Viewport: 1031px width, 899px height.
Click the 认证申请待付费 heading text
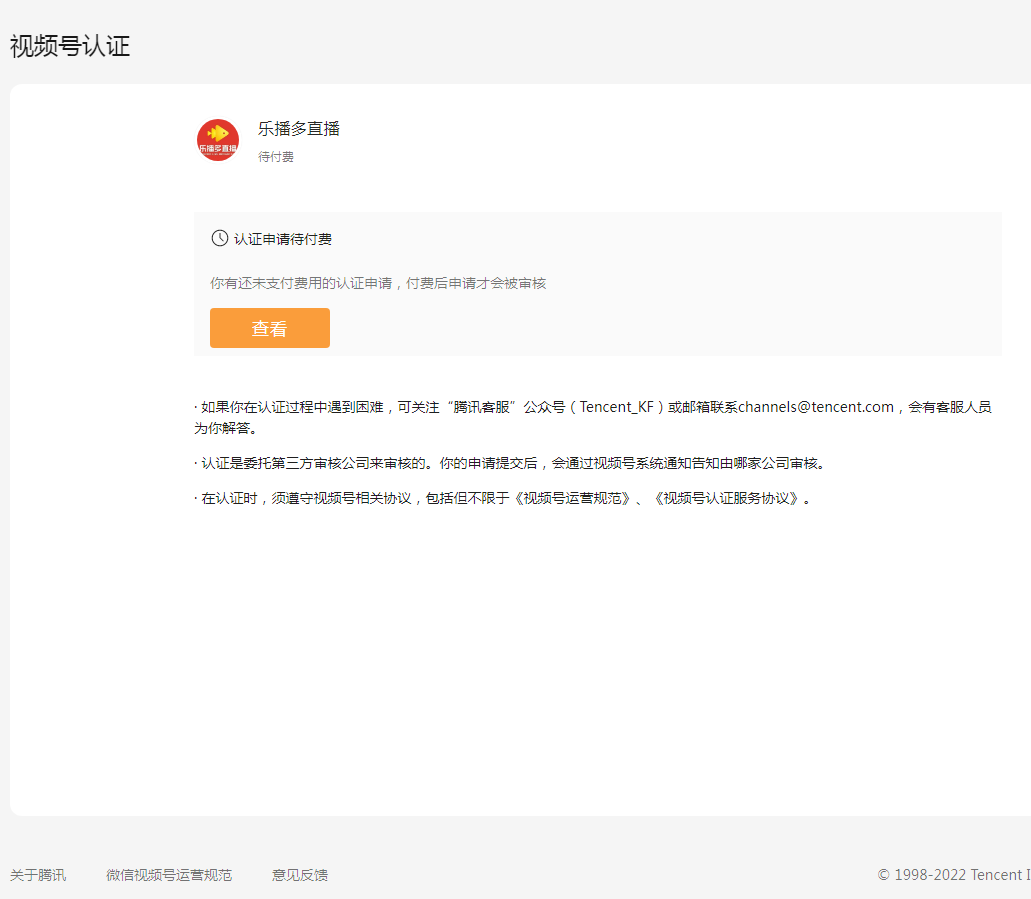[x=283, y=239]
